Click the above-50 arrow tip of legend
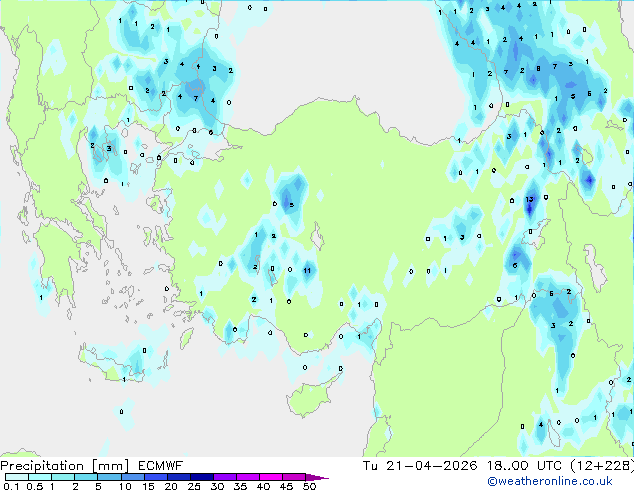The height and width of the screenshot is (490, 634). [317, 477]
